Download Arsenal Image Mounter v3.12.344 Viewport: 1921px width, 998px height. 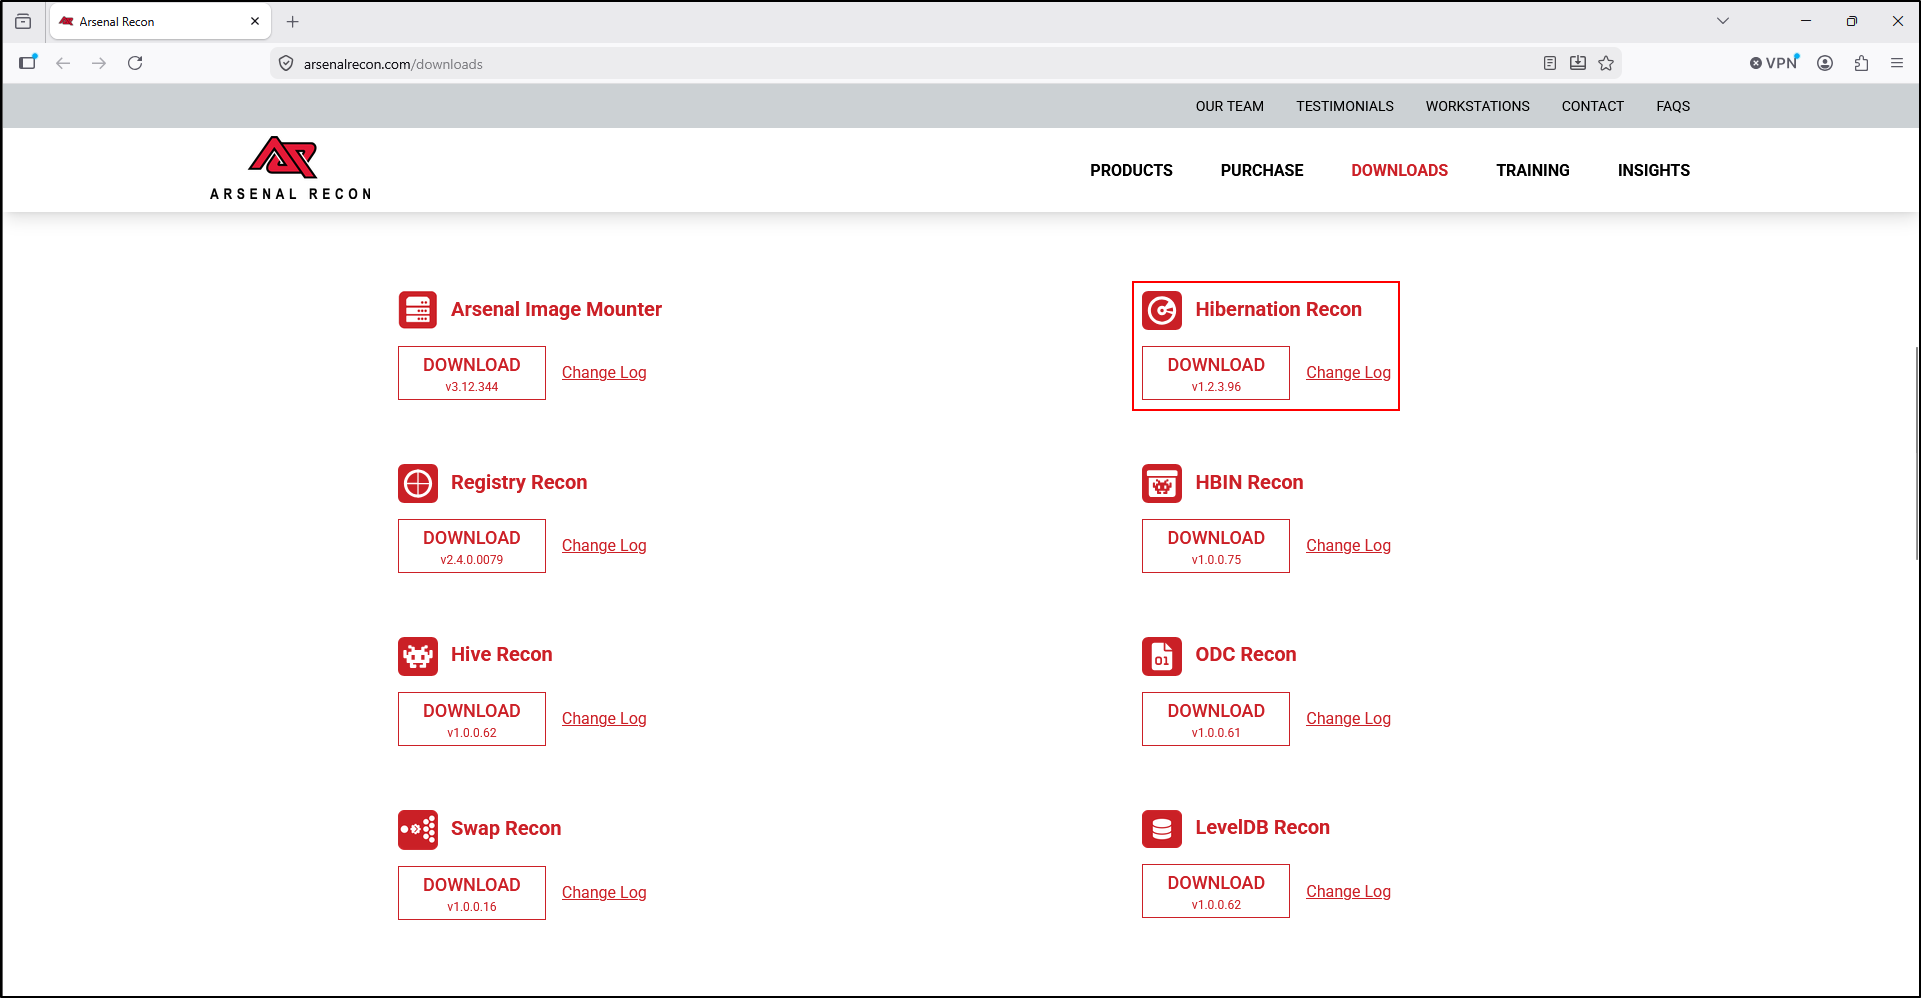pos(472,373)
